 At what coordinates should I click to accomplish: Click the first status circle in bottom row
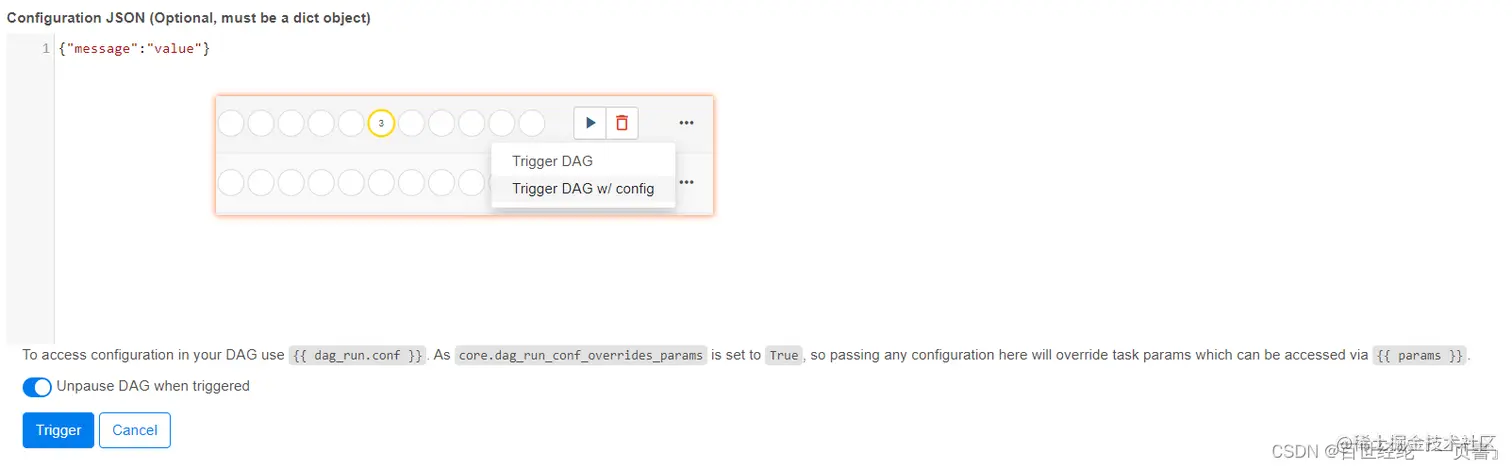pyautogui.click(x=231, y=182)
